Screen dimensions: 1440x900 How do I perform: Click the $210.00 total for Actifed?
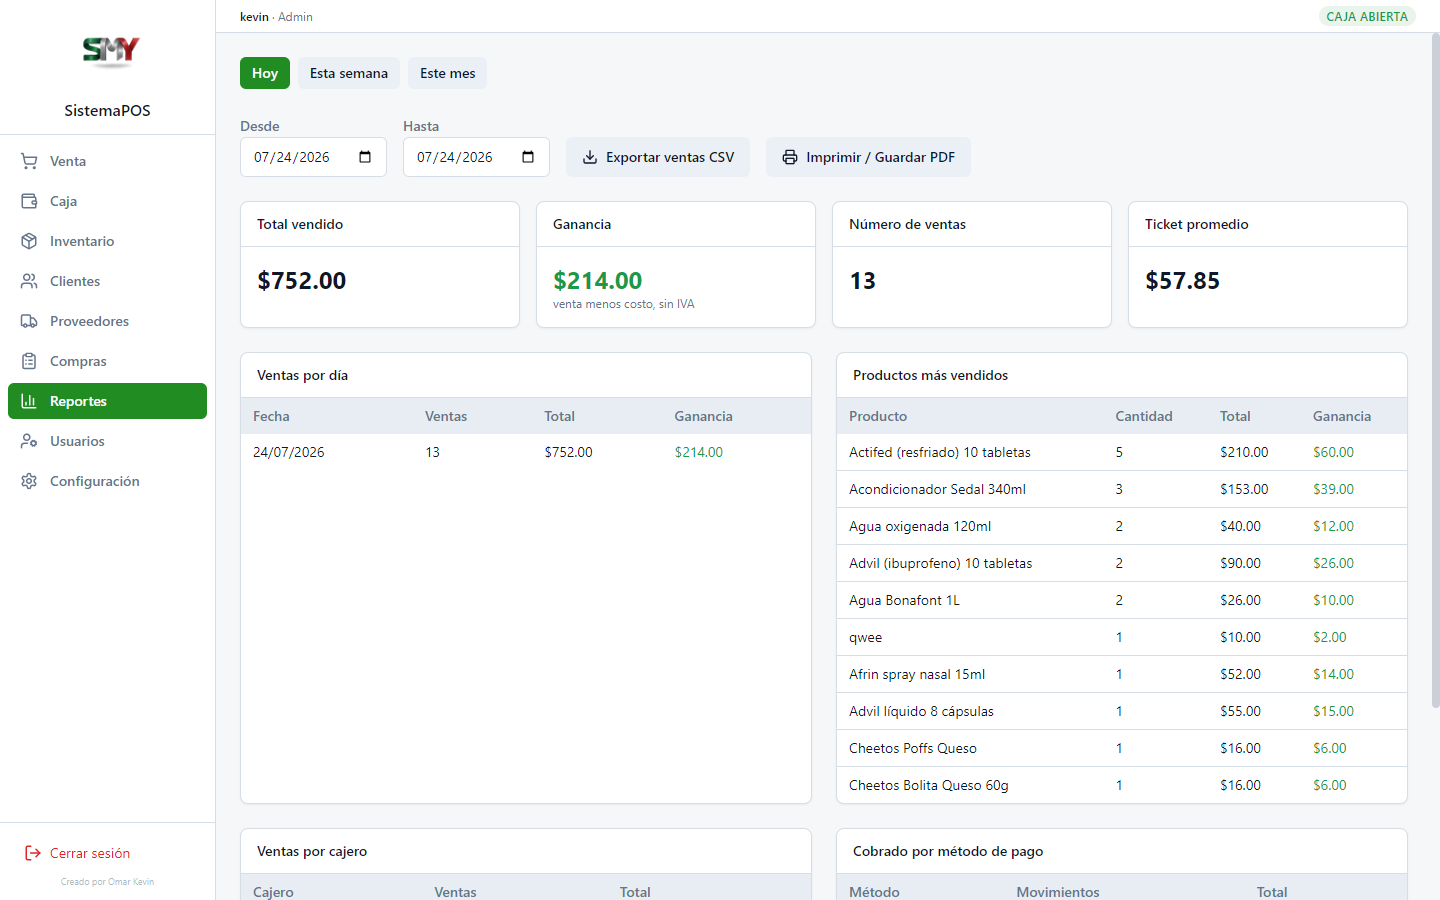(1244, 452)
